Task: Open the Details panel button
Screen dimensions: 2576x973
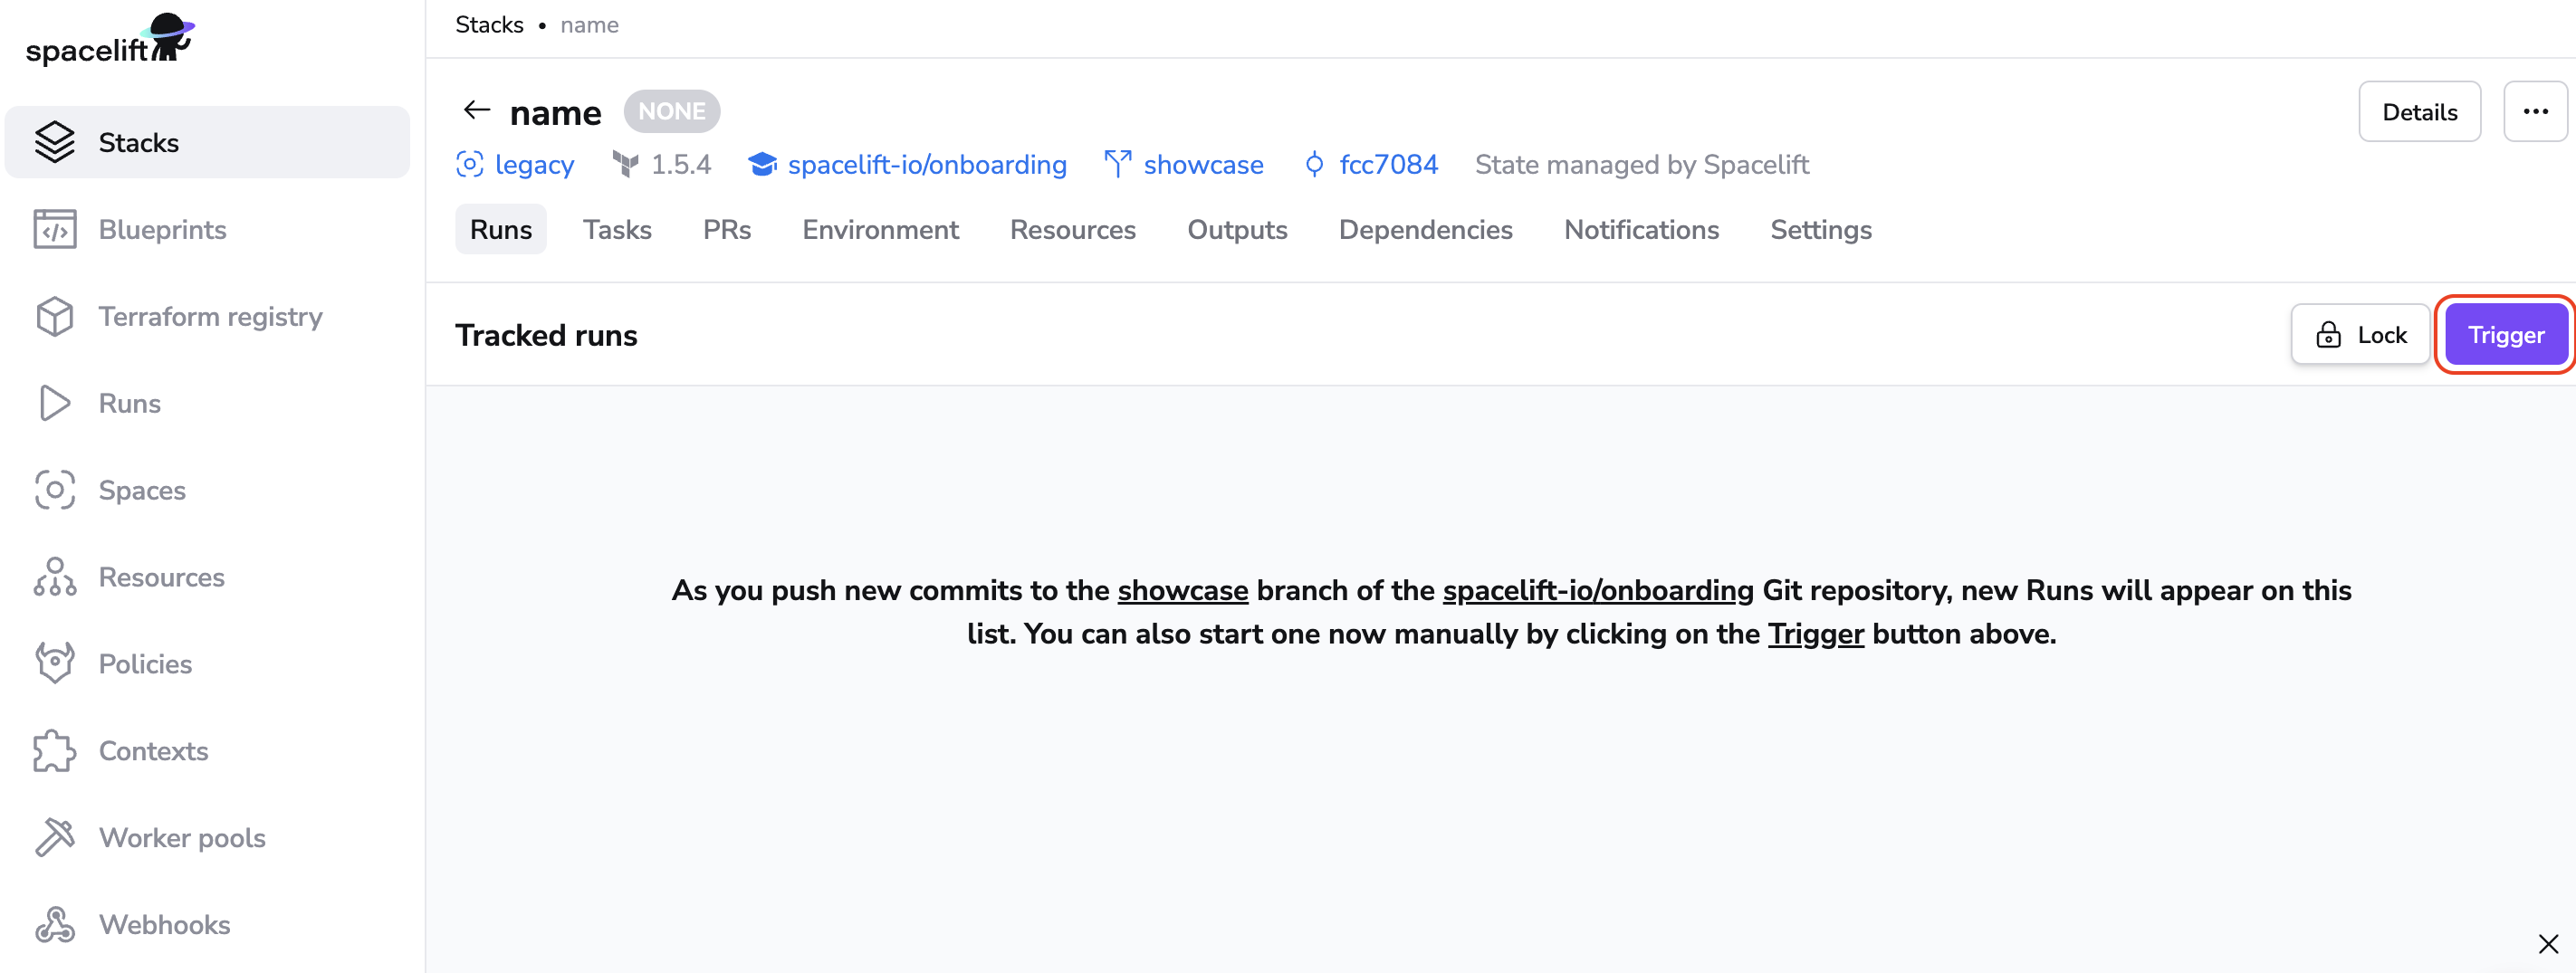Action: [2418, 112]
